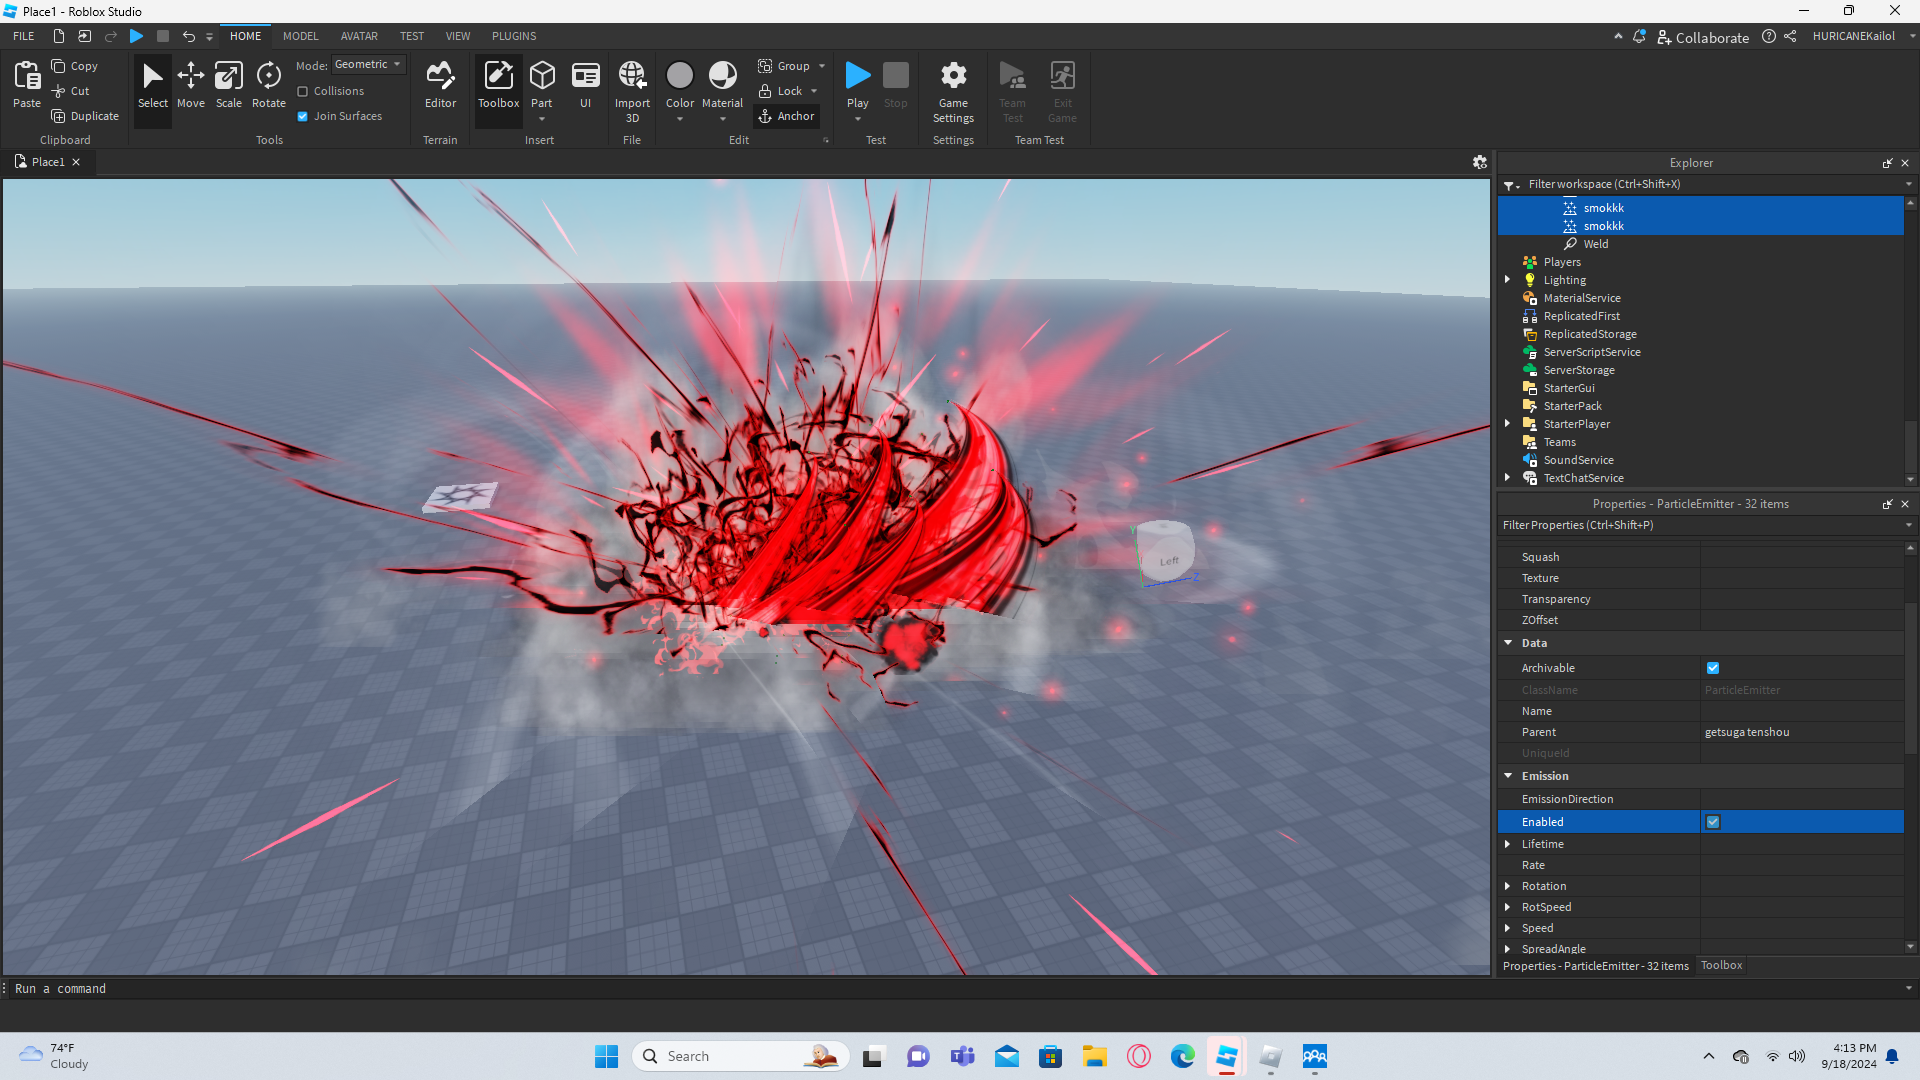The image size is (1920, 1080).
Task: Enable the Collisions checkbox
Action: 303,91
